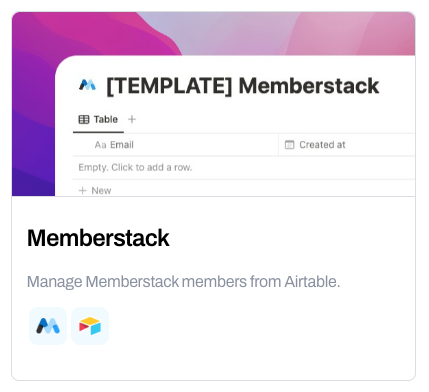This screenshot has width=429, height=392.
Task: Click the blank area below the integration icons
Action: coord(213,363)
